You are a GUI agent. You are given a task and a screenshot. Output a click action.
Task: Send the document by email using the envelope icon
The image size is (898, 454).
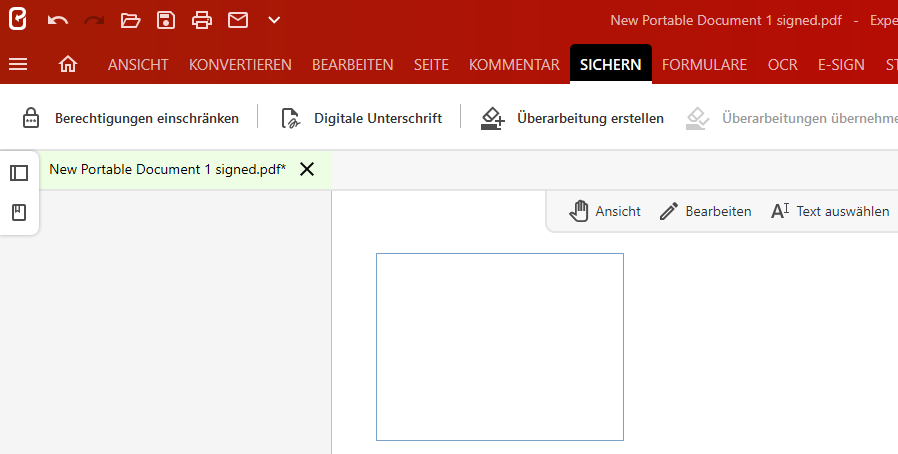[238, 20]
